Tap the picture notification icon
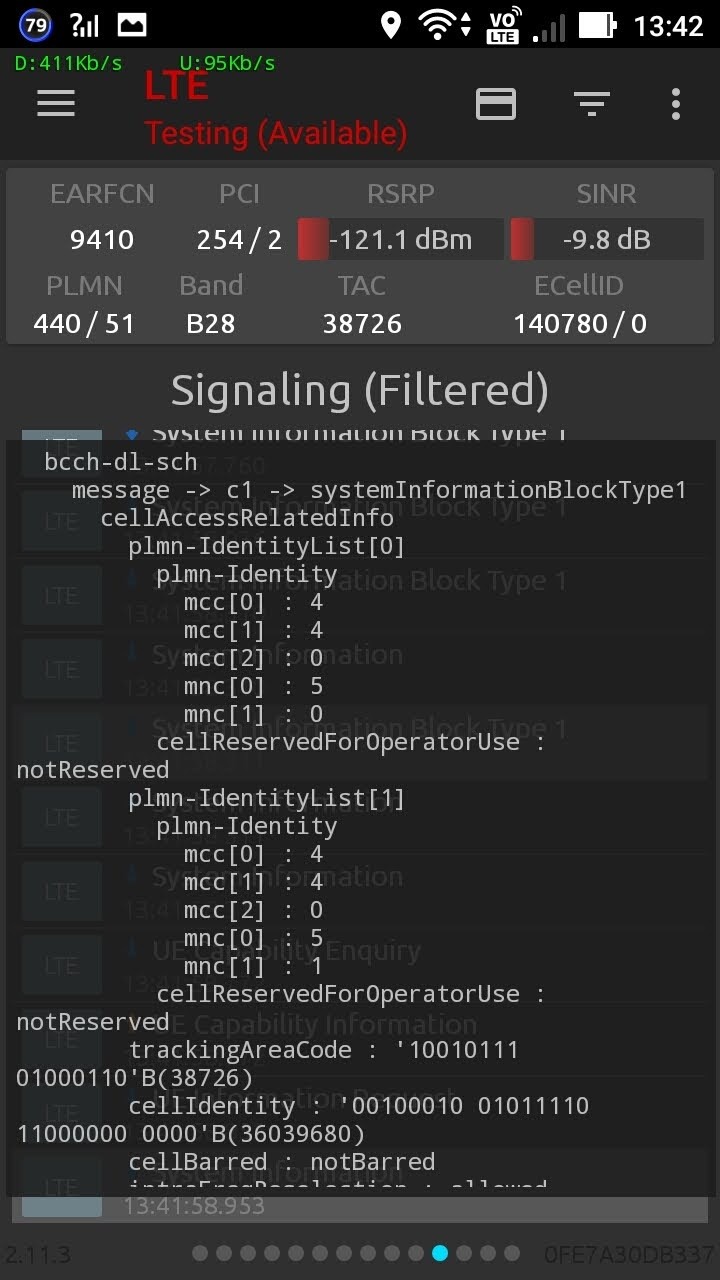Viewport: 720px width, 1280px height. 132,25
